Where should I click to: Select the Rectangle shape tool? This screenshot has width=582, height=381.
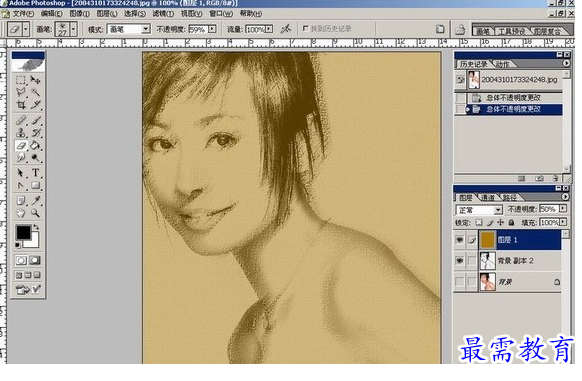pos(35,185)
